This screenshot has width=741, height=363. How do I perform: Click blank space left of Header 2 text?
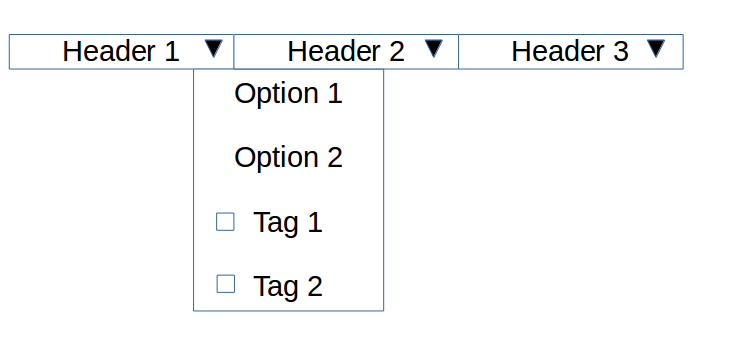[260, 52]
